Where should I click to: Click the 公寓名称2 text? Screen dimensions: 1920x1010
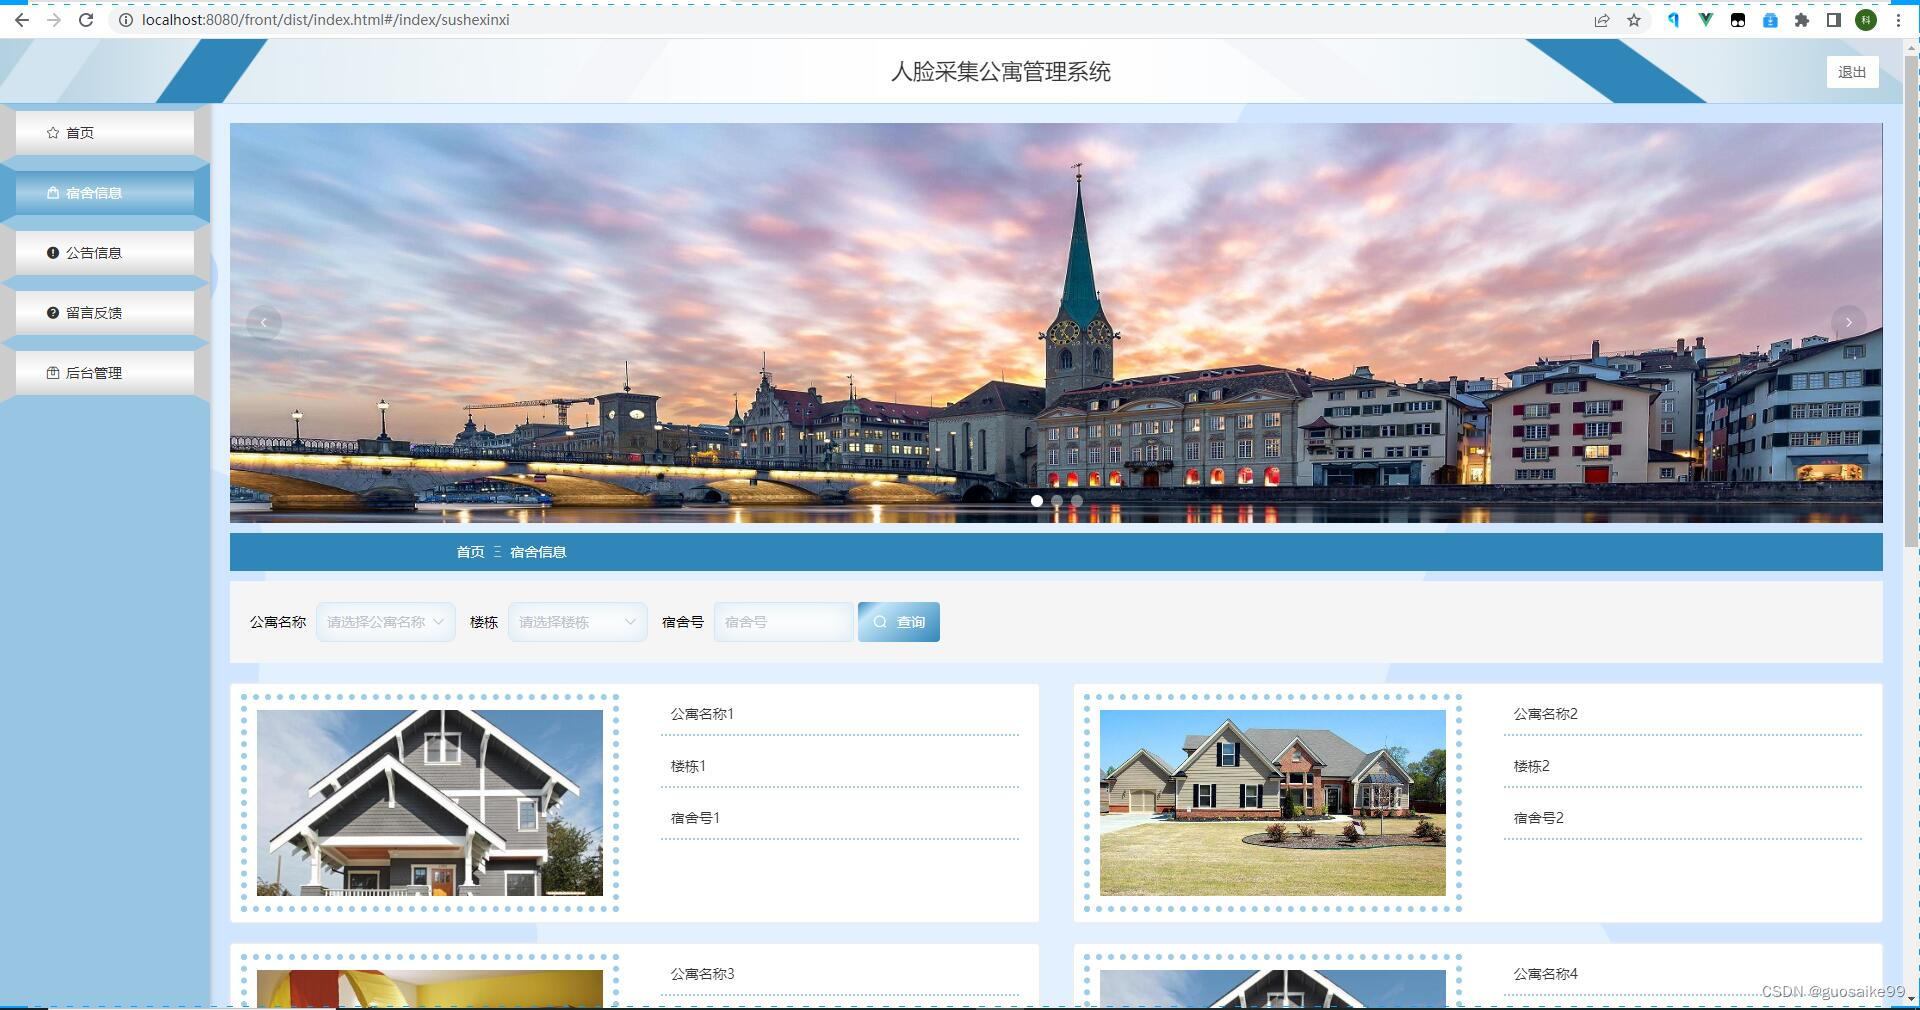tap(1545, 714)
